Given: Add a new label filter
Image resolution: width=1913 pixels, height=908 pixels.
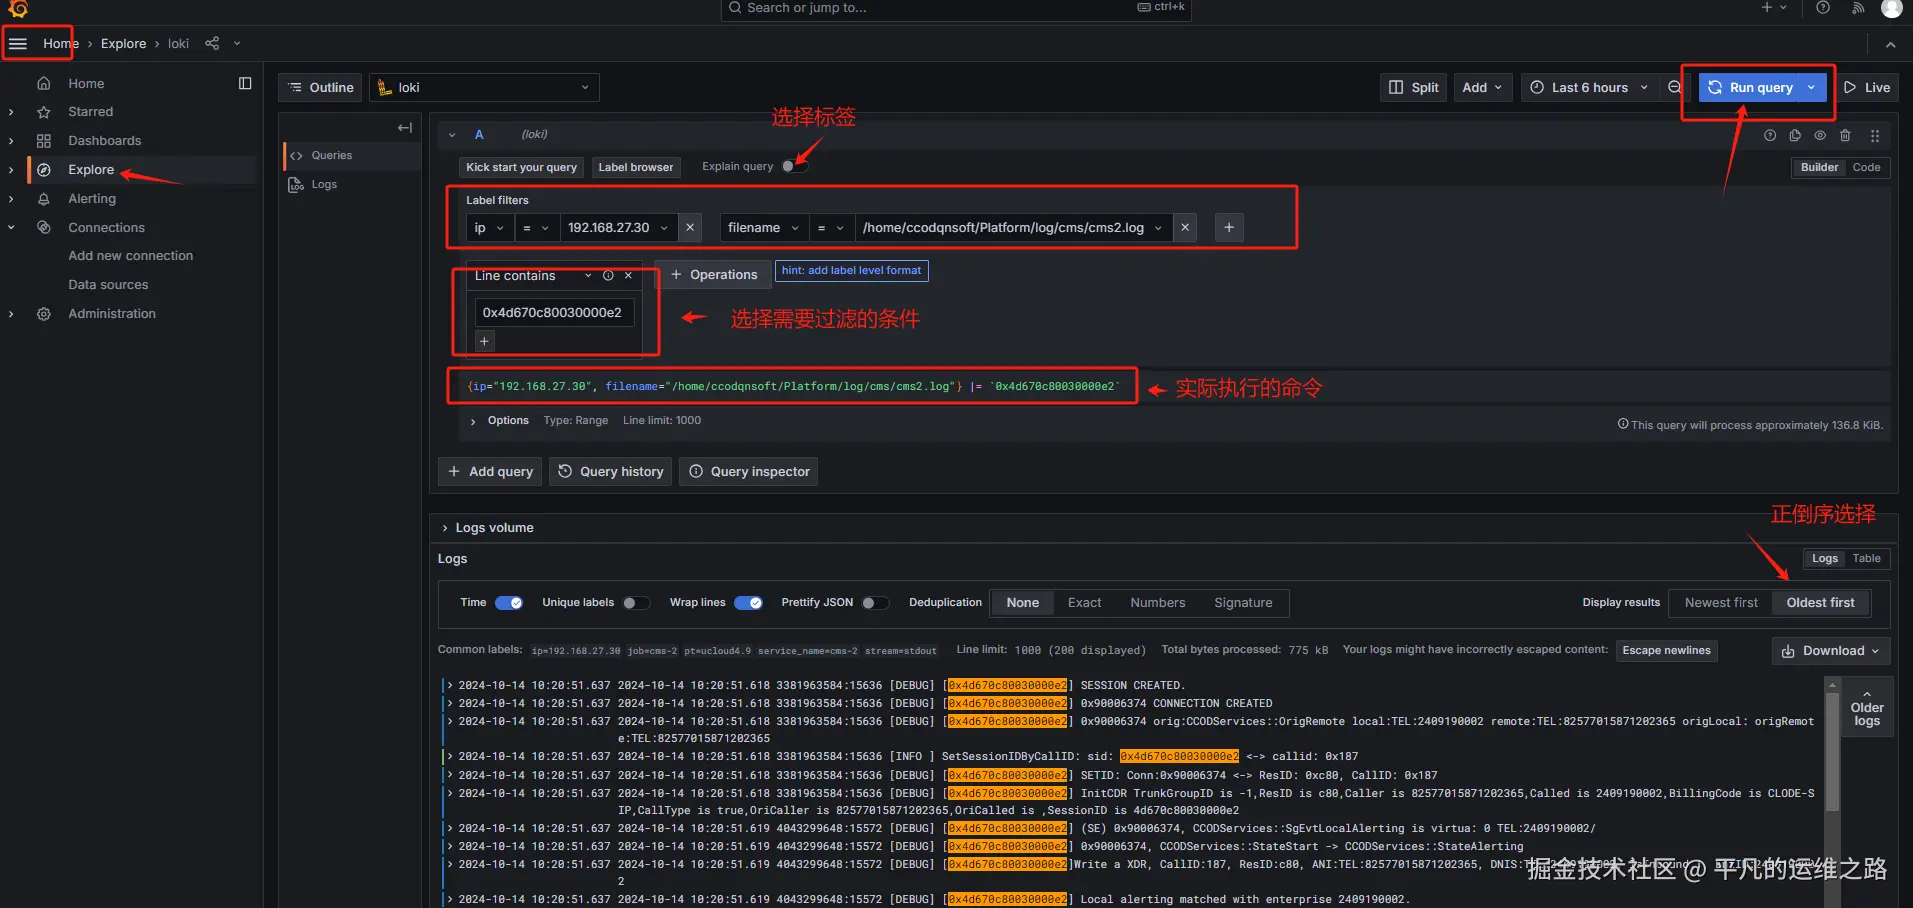Looking at the screenshot, I should (1229, 228).
